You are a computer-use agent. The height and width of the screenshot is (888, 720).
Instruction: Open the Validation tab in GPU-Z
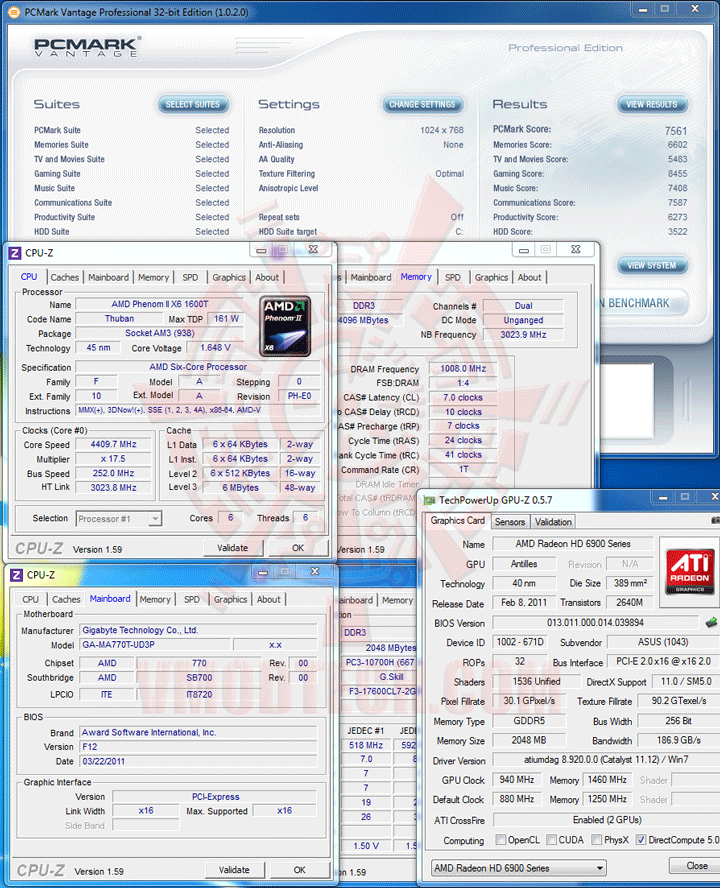click(553, 522)
